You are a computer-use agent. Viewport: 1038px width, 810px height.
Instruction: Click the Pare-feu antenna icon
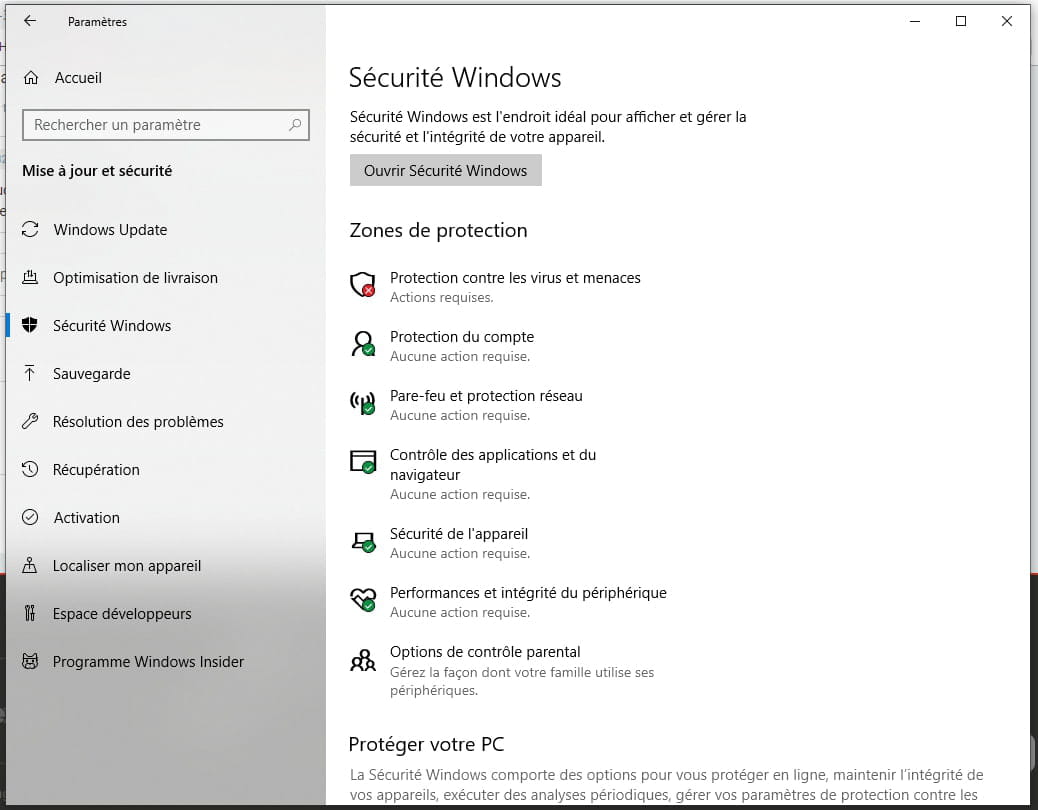pos(363,402)
